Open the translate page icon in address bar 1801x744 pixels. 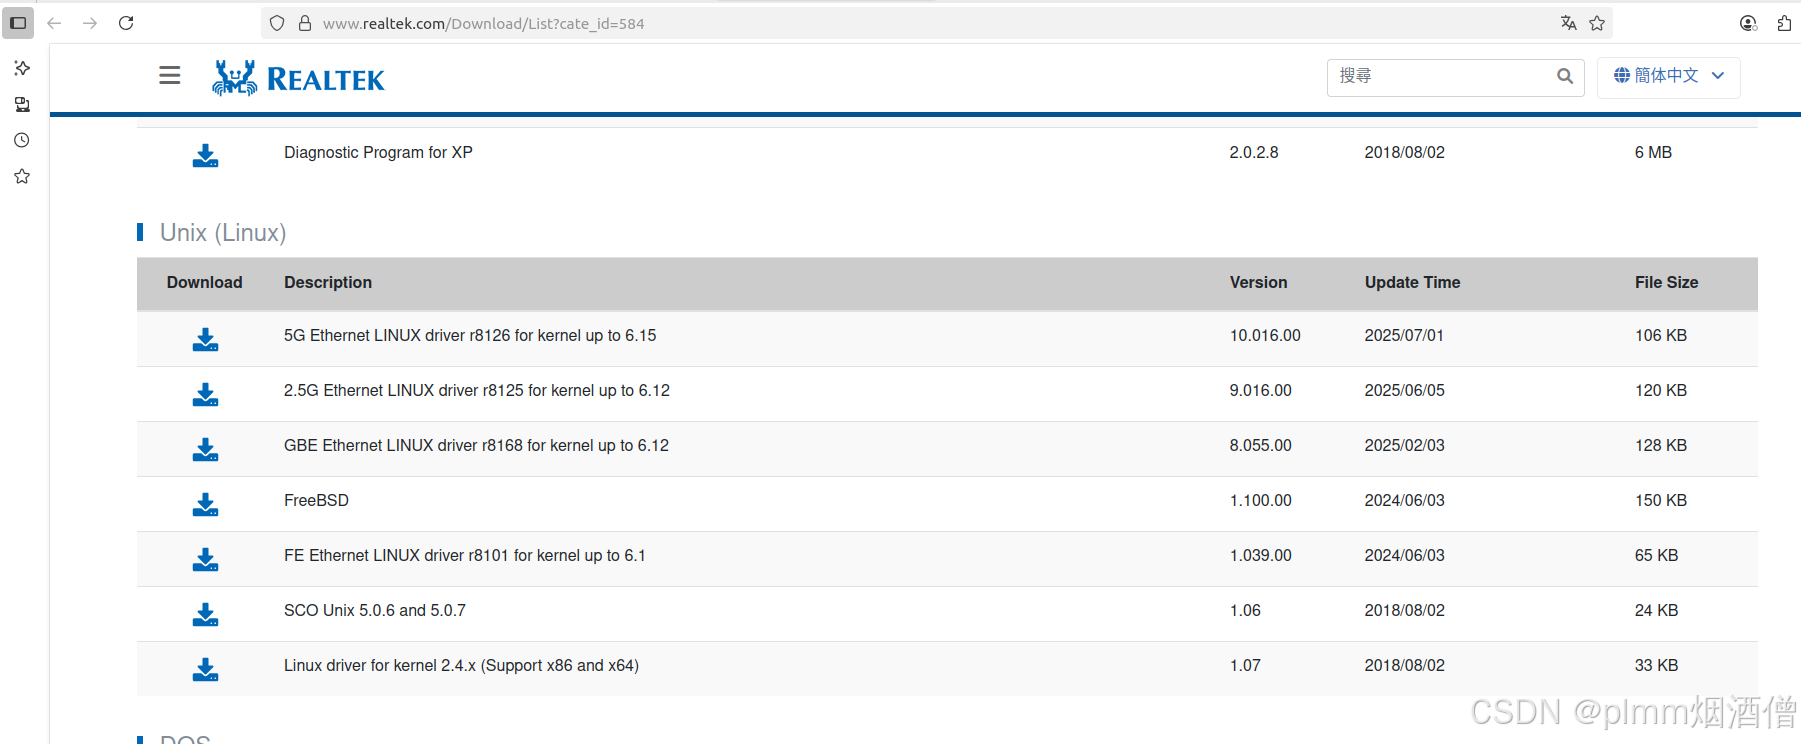(1568, 23)
